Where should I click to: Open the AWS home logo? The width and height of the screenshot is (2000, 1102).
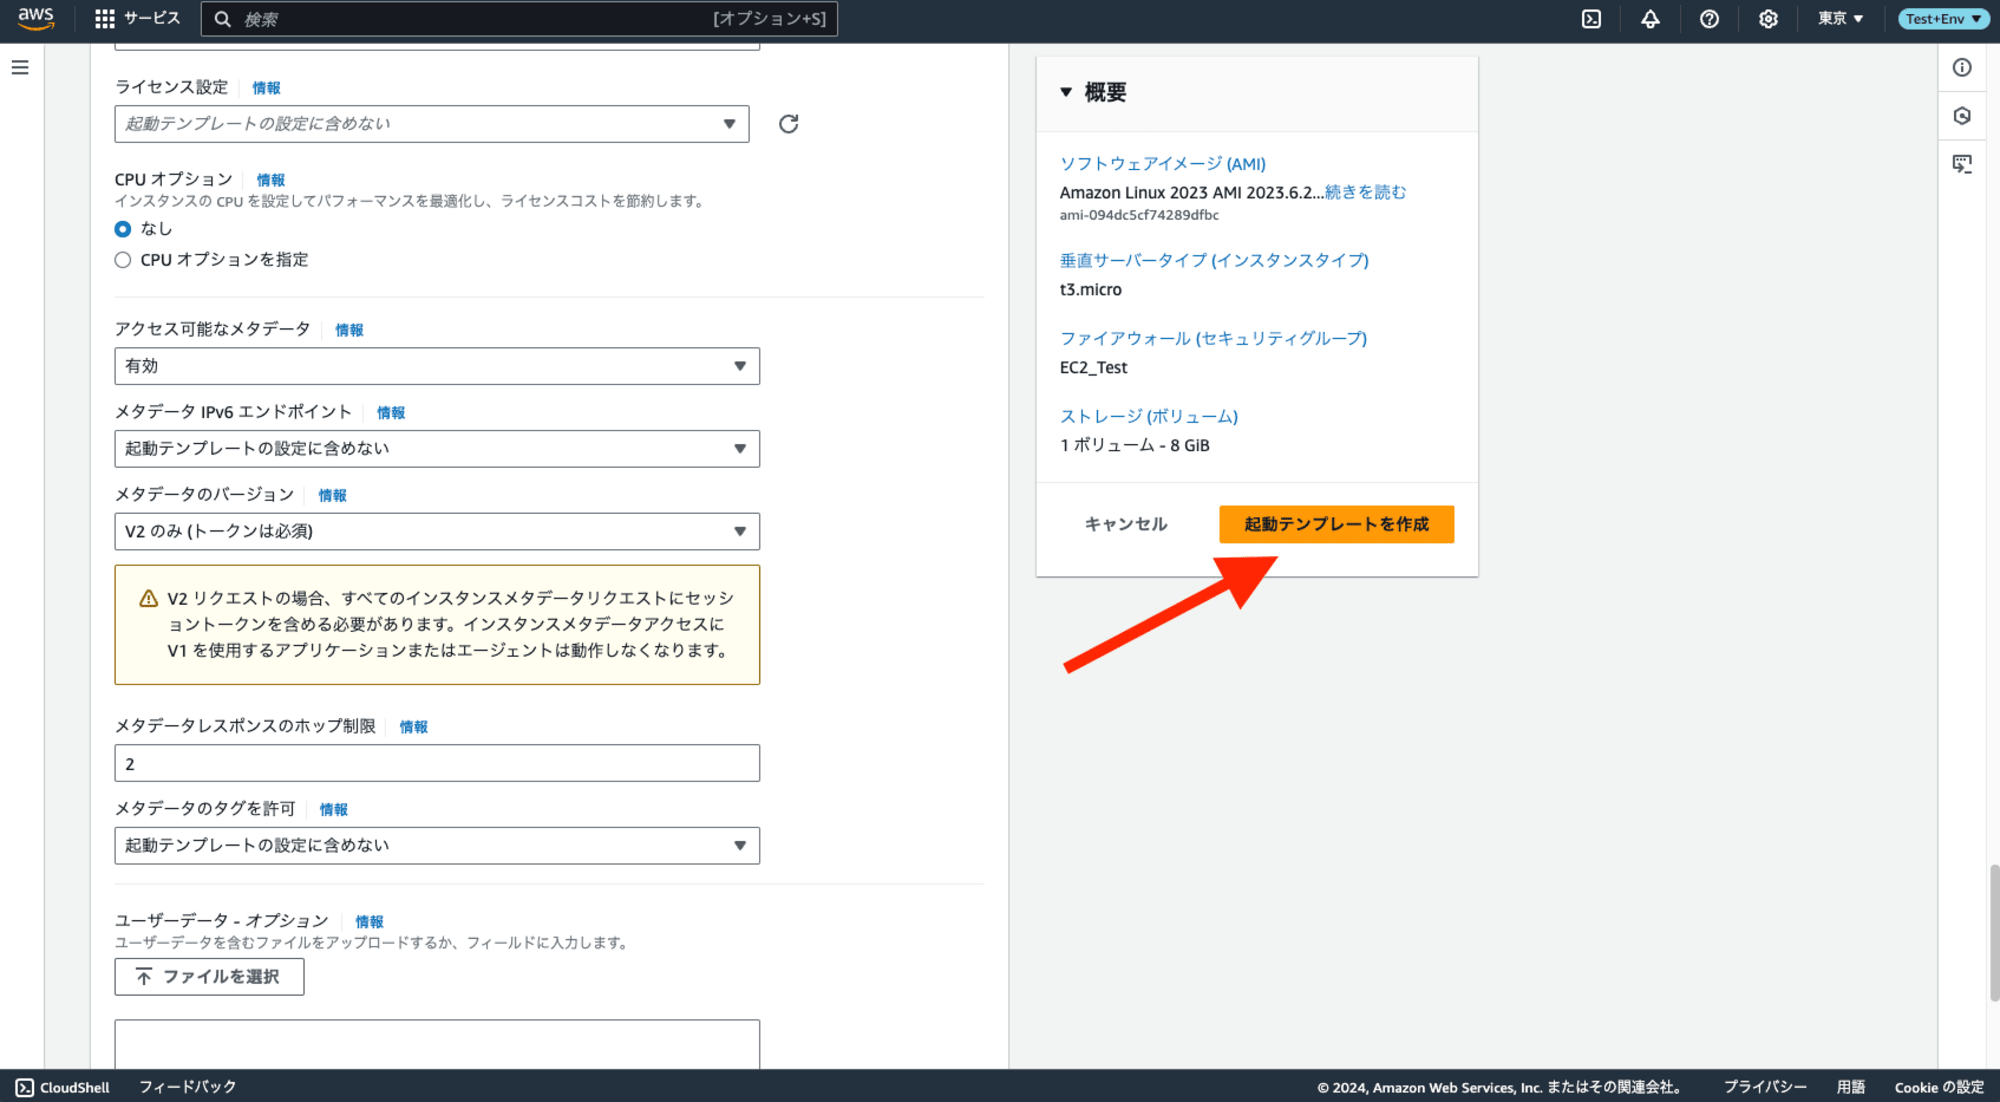(36, 18)
